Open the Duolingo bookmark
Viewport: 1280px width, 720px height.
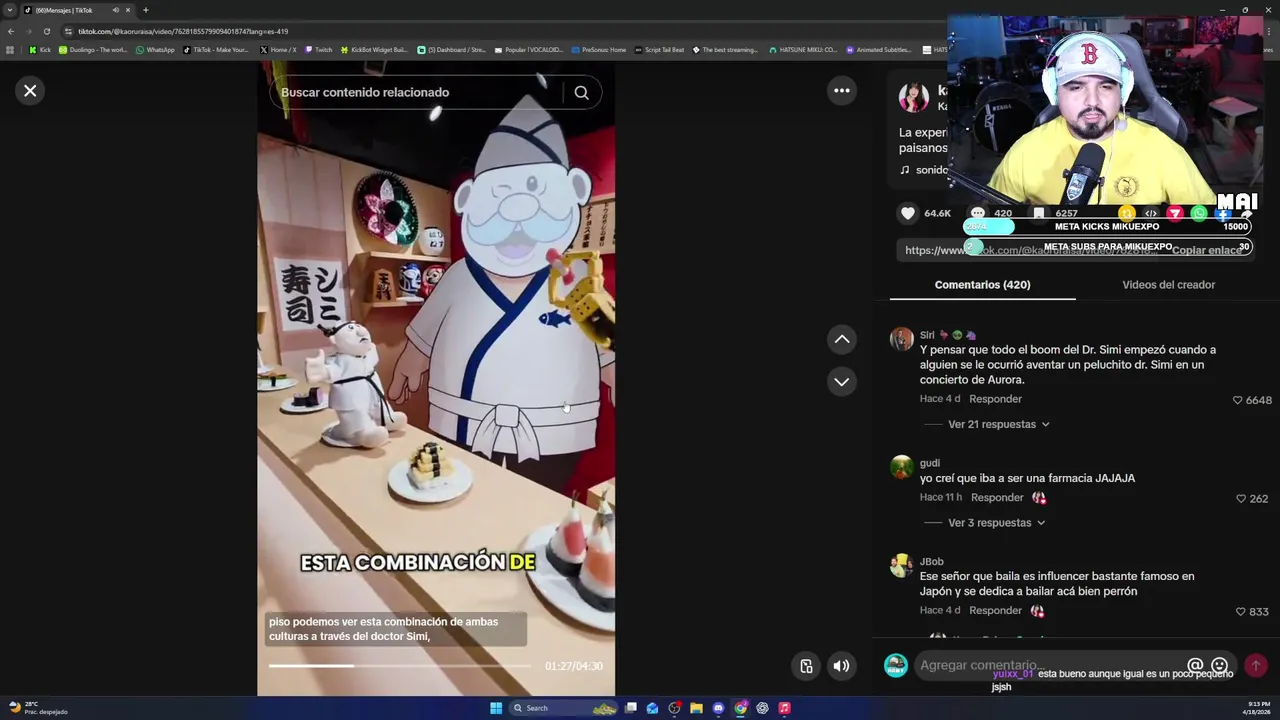tap(93, 49)
